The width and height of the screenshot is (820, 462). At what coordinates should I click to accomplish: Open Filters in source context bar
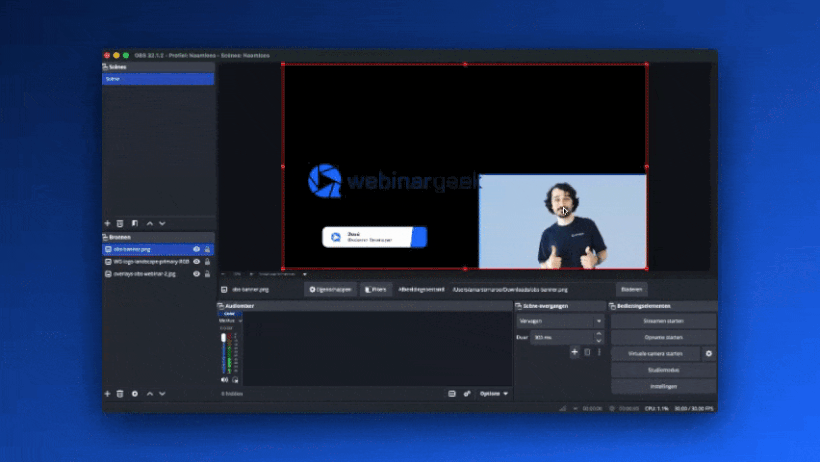(375, 289)
